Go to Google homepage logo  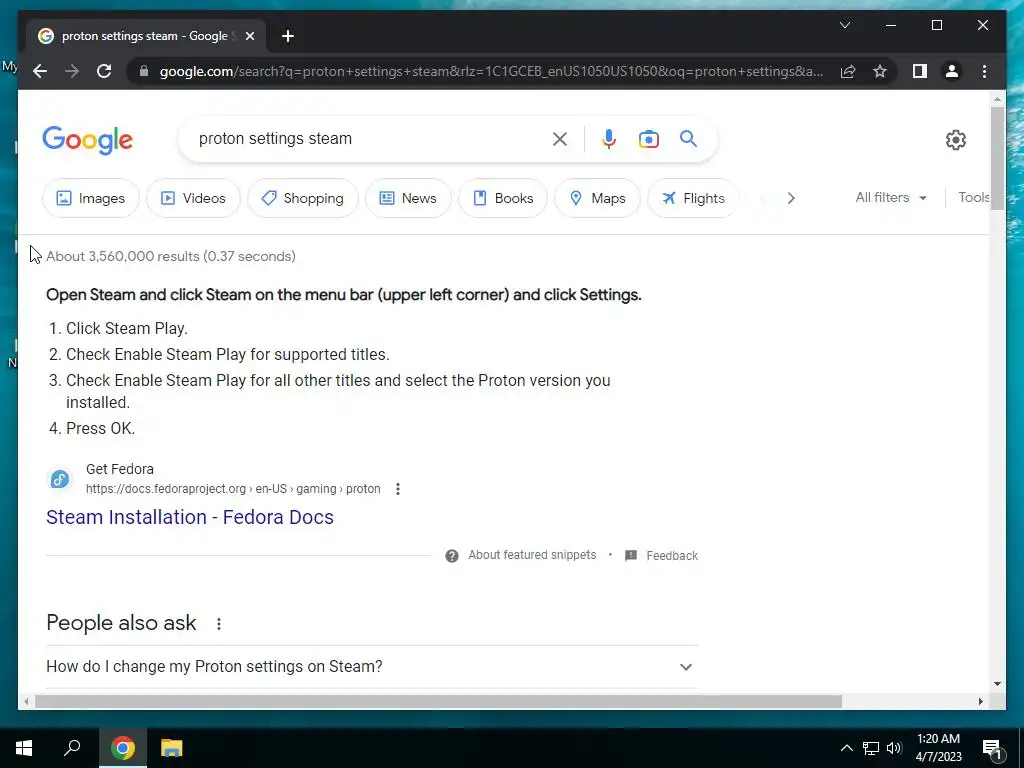[88, 140]
